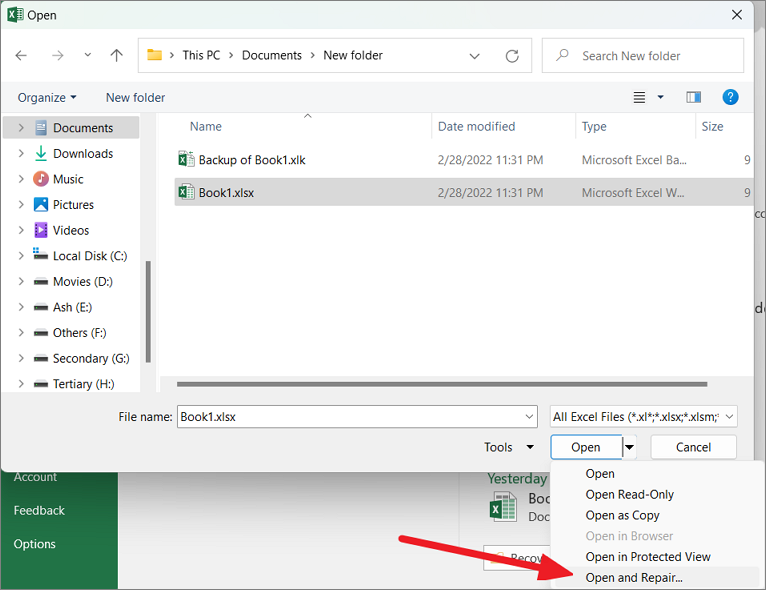
Task: Open the recent locations chevron dropdown
Action: [x=87, y=55]
